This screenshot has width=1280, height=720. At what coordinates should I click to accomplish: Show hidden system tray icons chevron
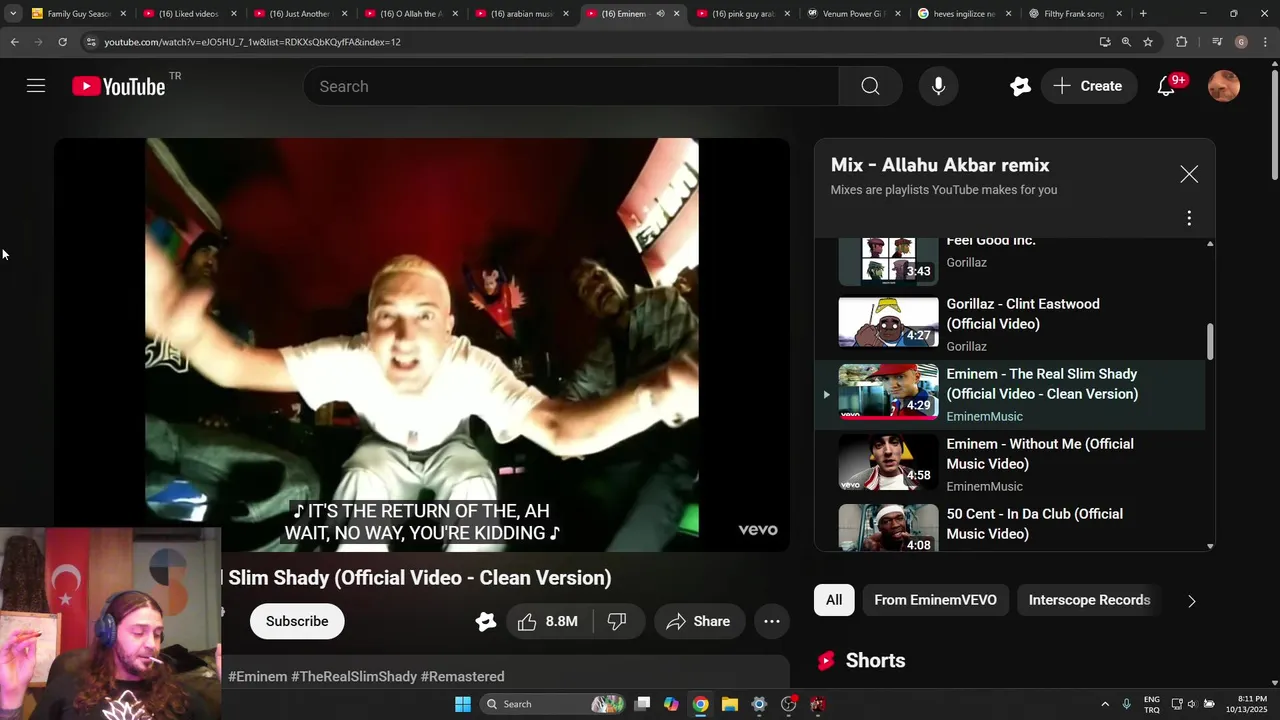[x=1105, y=704]
